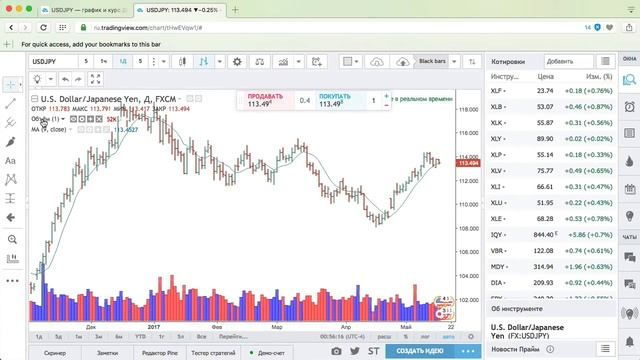Open Black bars layout dropdown arrow
The image size is (640, 360).
coord(454,62)
